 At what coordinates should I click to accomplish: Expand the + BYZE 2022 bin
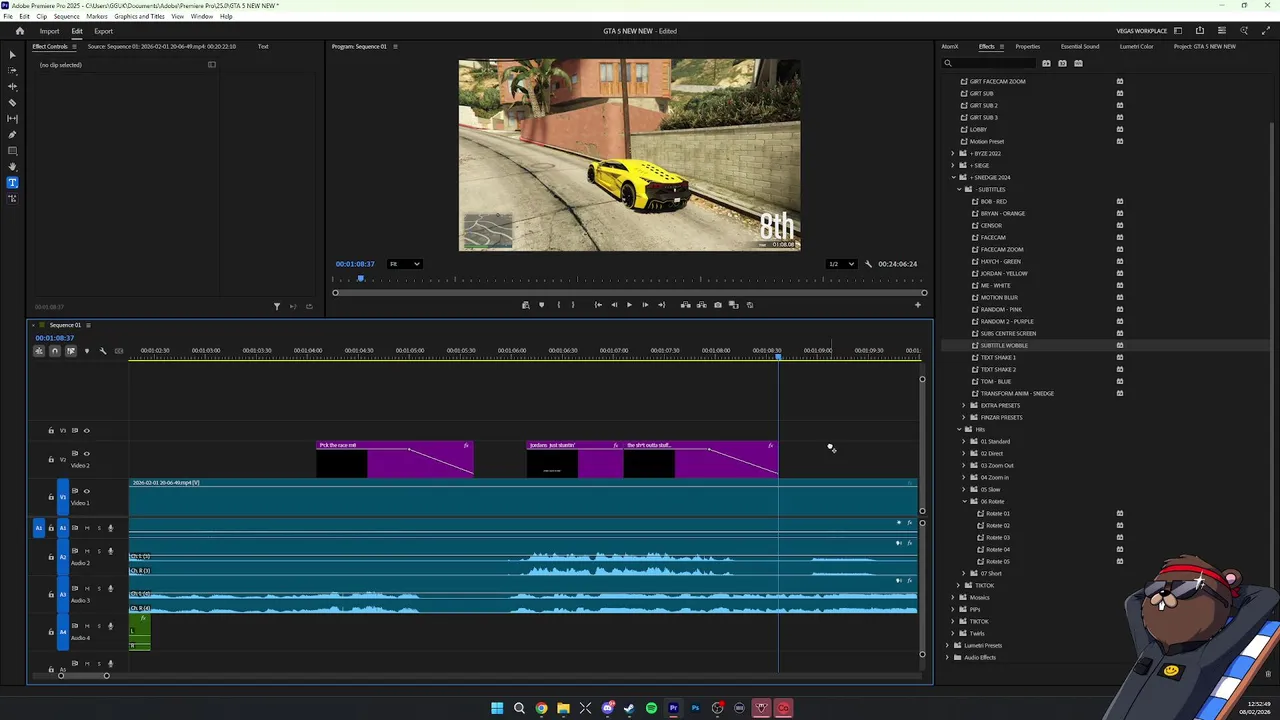coord(953,154)
